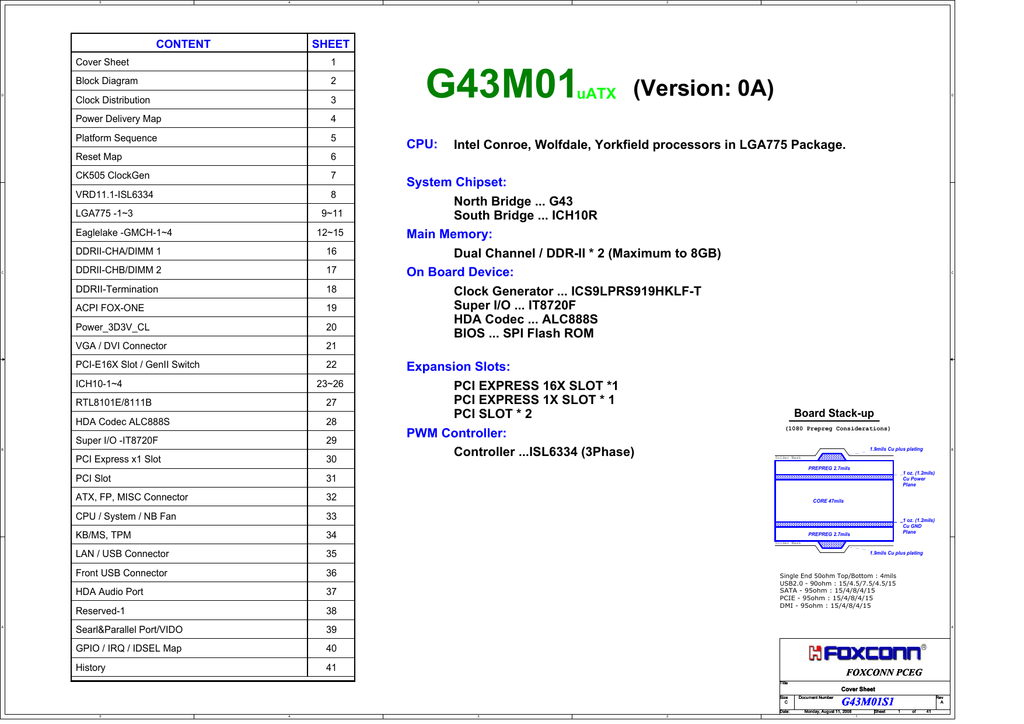
Task: Select the 'Super I/O ... IT8720F' device line
Action: point(515,306)
